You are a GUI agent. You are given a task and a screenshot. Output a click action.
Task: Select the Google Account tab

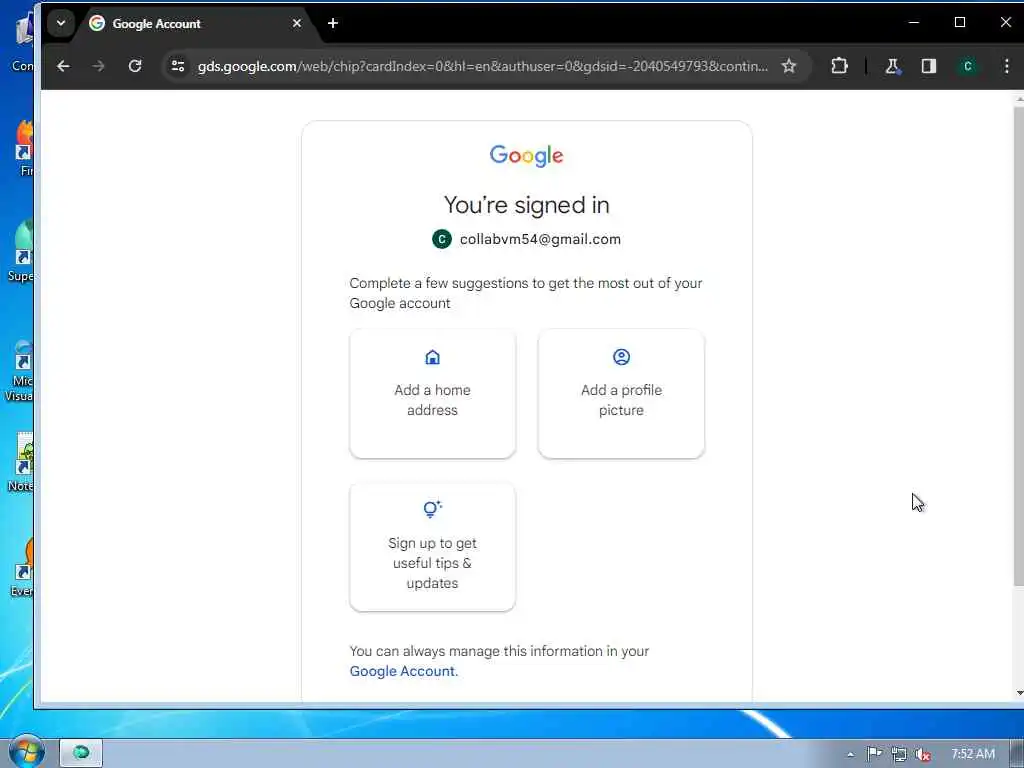click(196, 24)
